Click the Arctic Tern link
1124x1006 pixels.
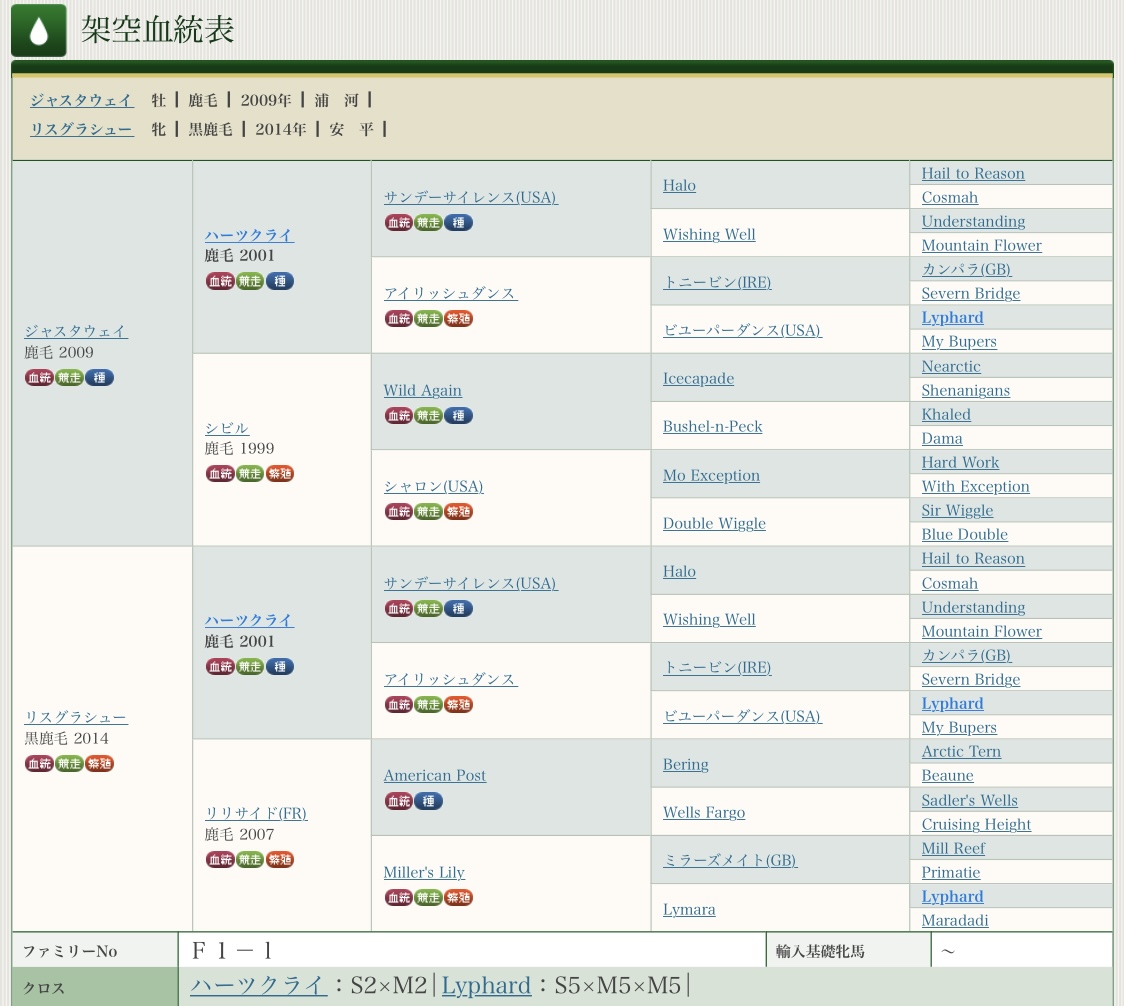[961, 751]
